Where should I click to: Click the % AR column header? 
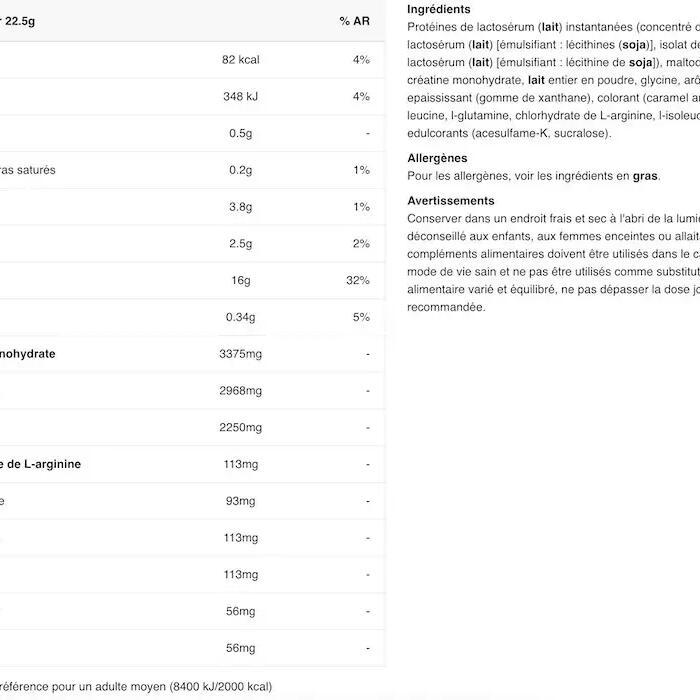[x=354, y=21]
